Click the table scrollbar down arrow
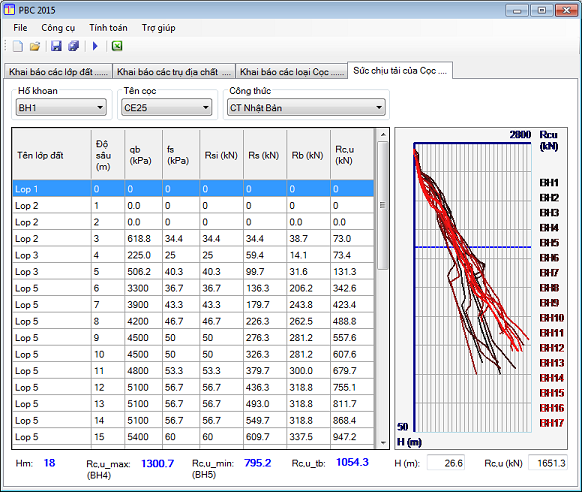Screen dimensions: 582x492 (383, 443)
